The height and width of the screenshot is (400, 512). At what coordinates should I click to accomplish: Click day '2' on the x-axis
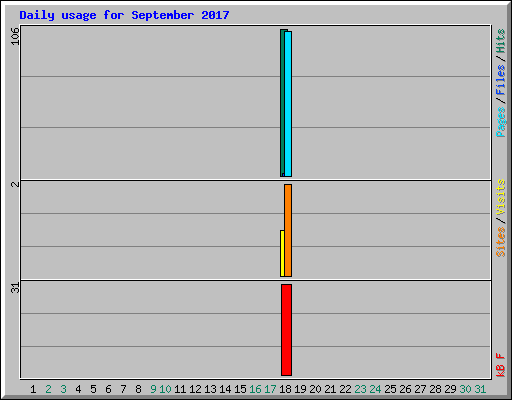pos(48,389)
